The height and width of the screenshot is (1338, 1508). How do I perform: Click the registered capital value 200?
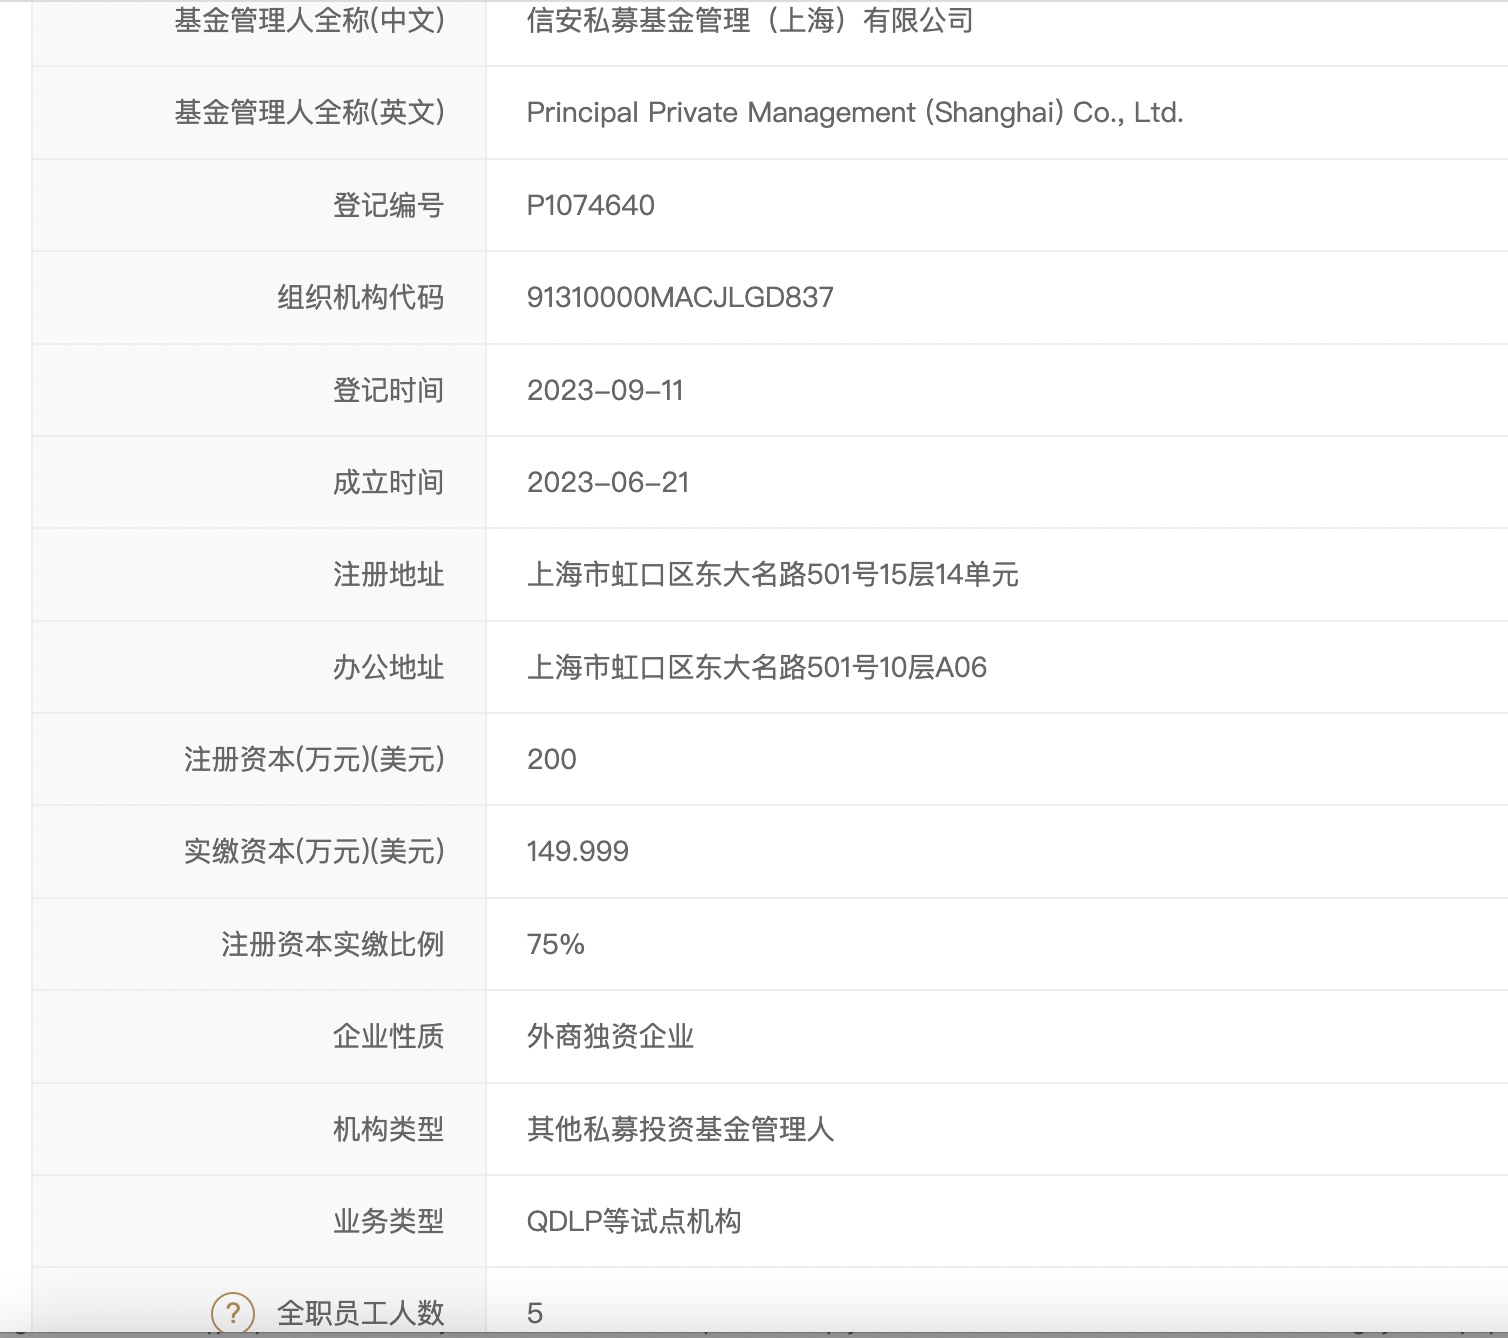(x=551, y=759)
